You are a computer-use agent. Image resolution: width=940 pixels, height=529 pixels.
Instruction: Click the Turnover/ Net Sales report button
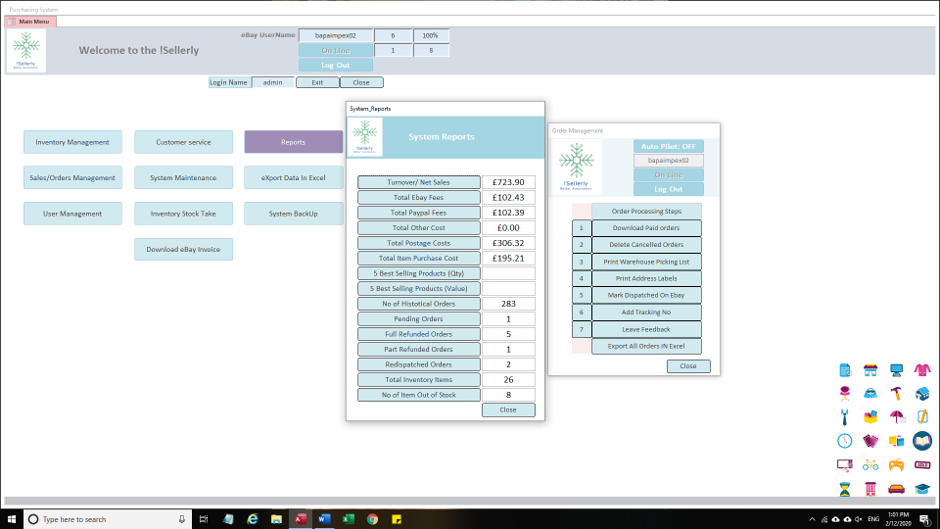419,182
